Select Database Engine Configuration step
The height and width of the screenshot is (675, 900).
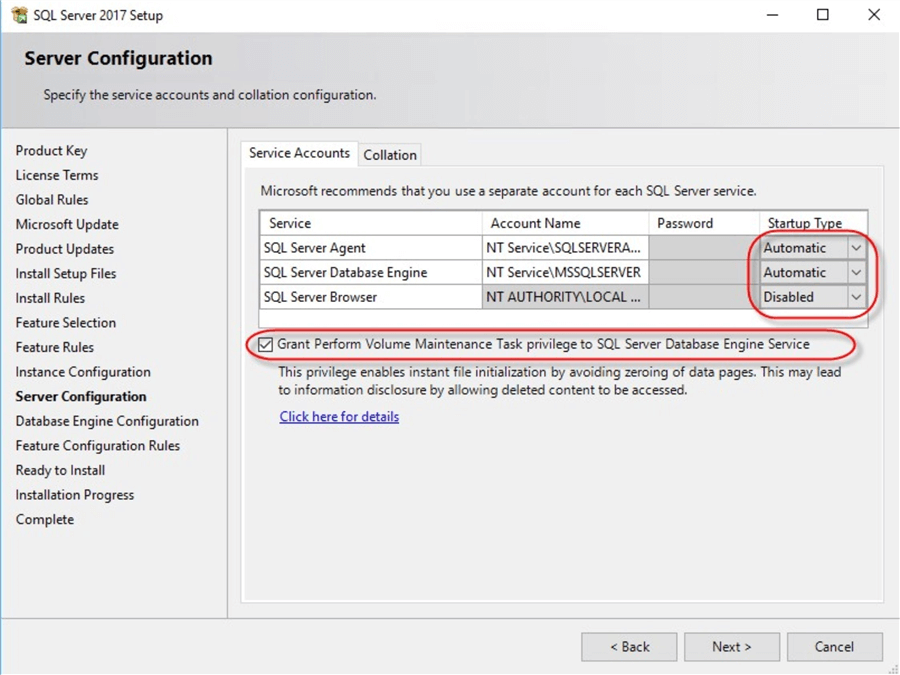pyautogui.click(x=107, y=421)
